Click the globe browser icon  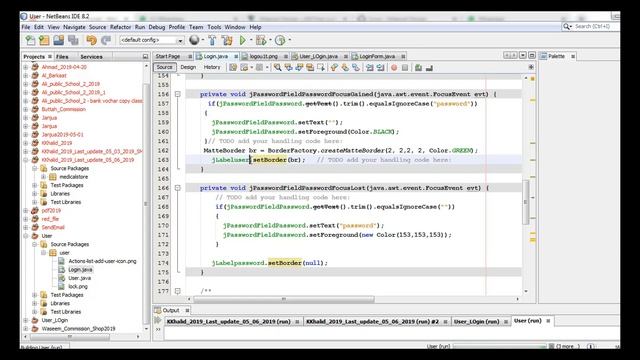(x=194, y=40)
